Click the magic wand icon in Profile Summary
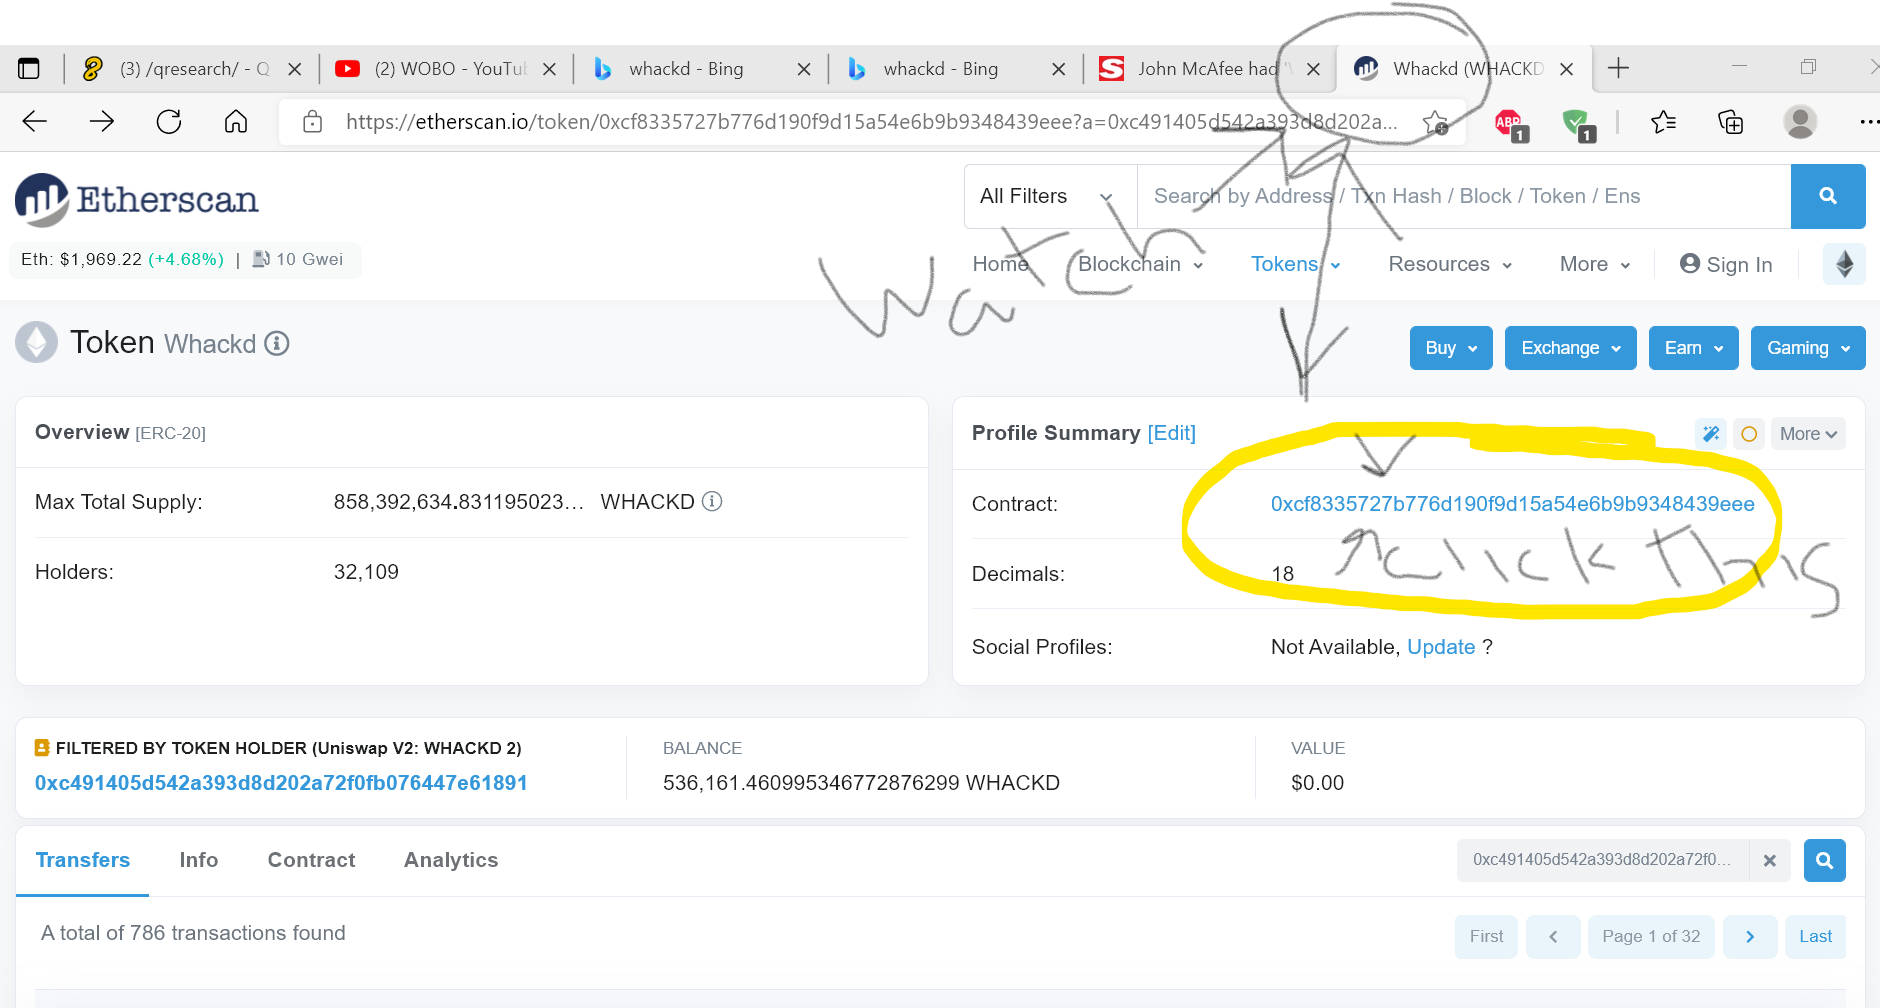The image size is (1880, 1008). pos(1711,434)
